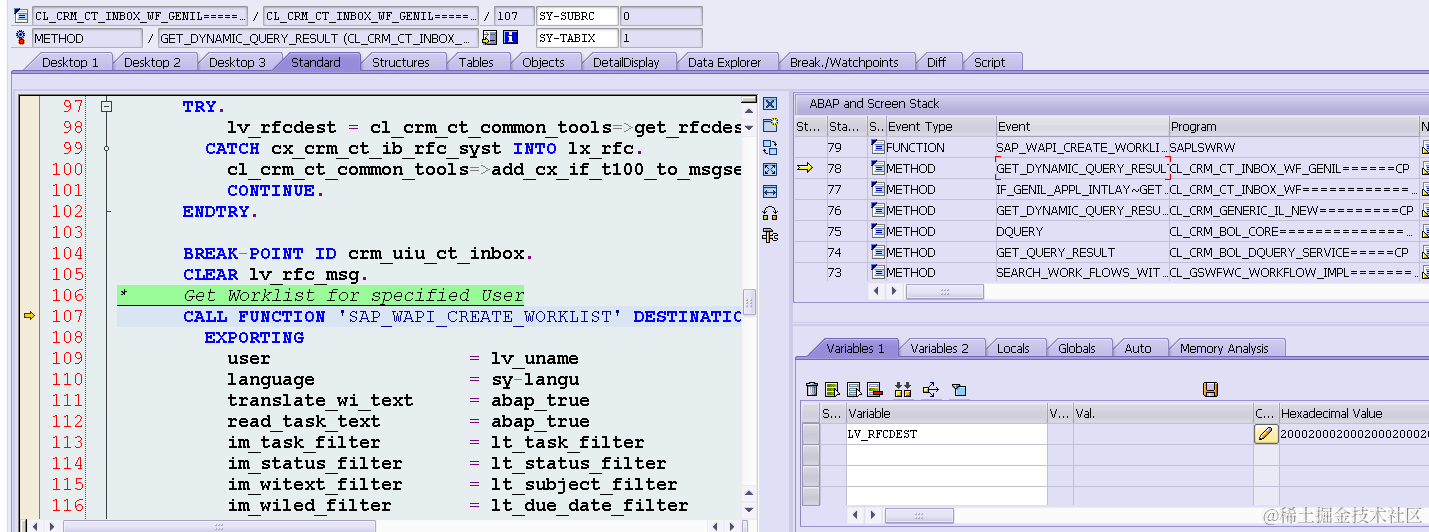Open the DetailDisplay tab
The height and width of the screenshot is (532, 1429).
pyautogui.click(x=626, y=62)
